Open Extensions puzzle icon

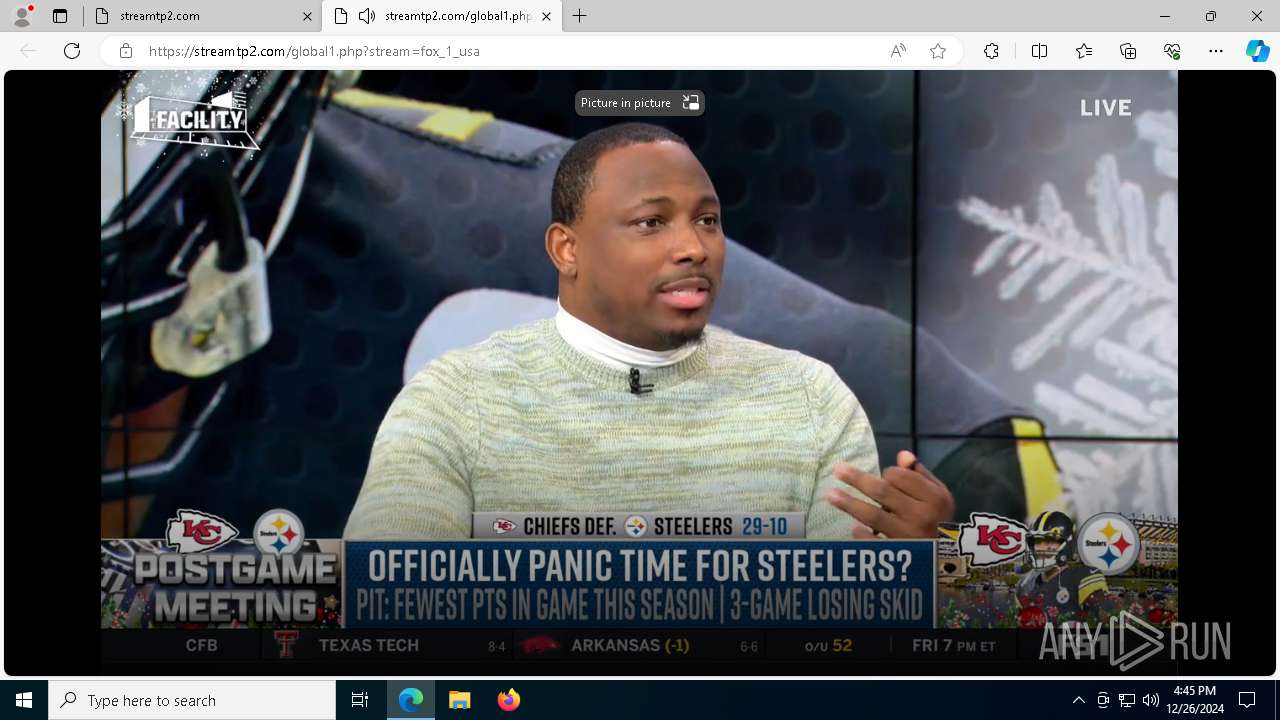(991, 51)
